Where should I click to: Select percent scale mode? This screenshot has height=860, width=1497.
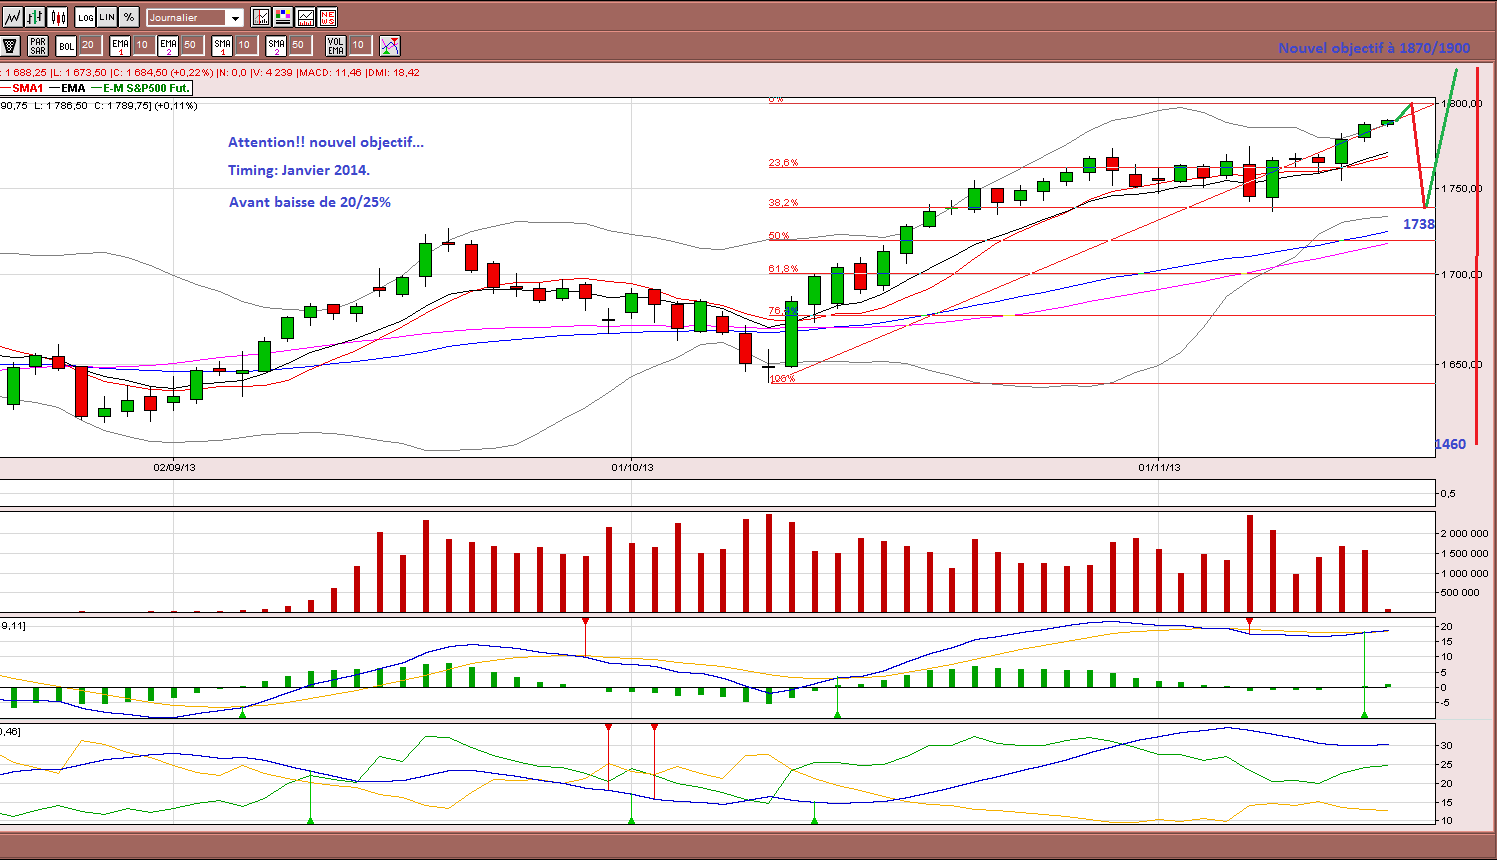129,17
